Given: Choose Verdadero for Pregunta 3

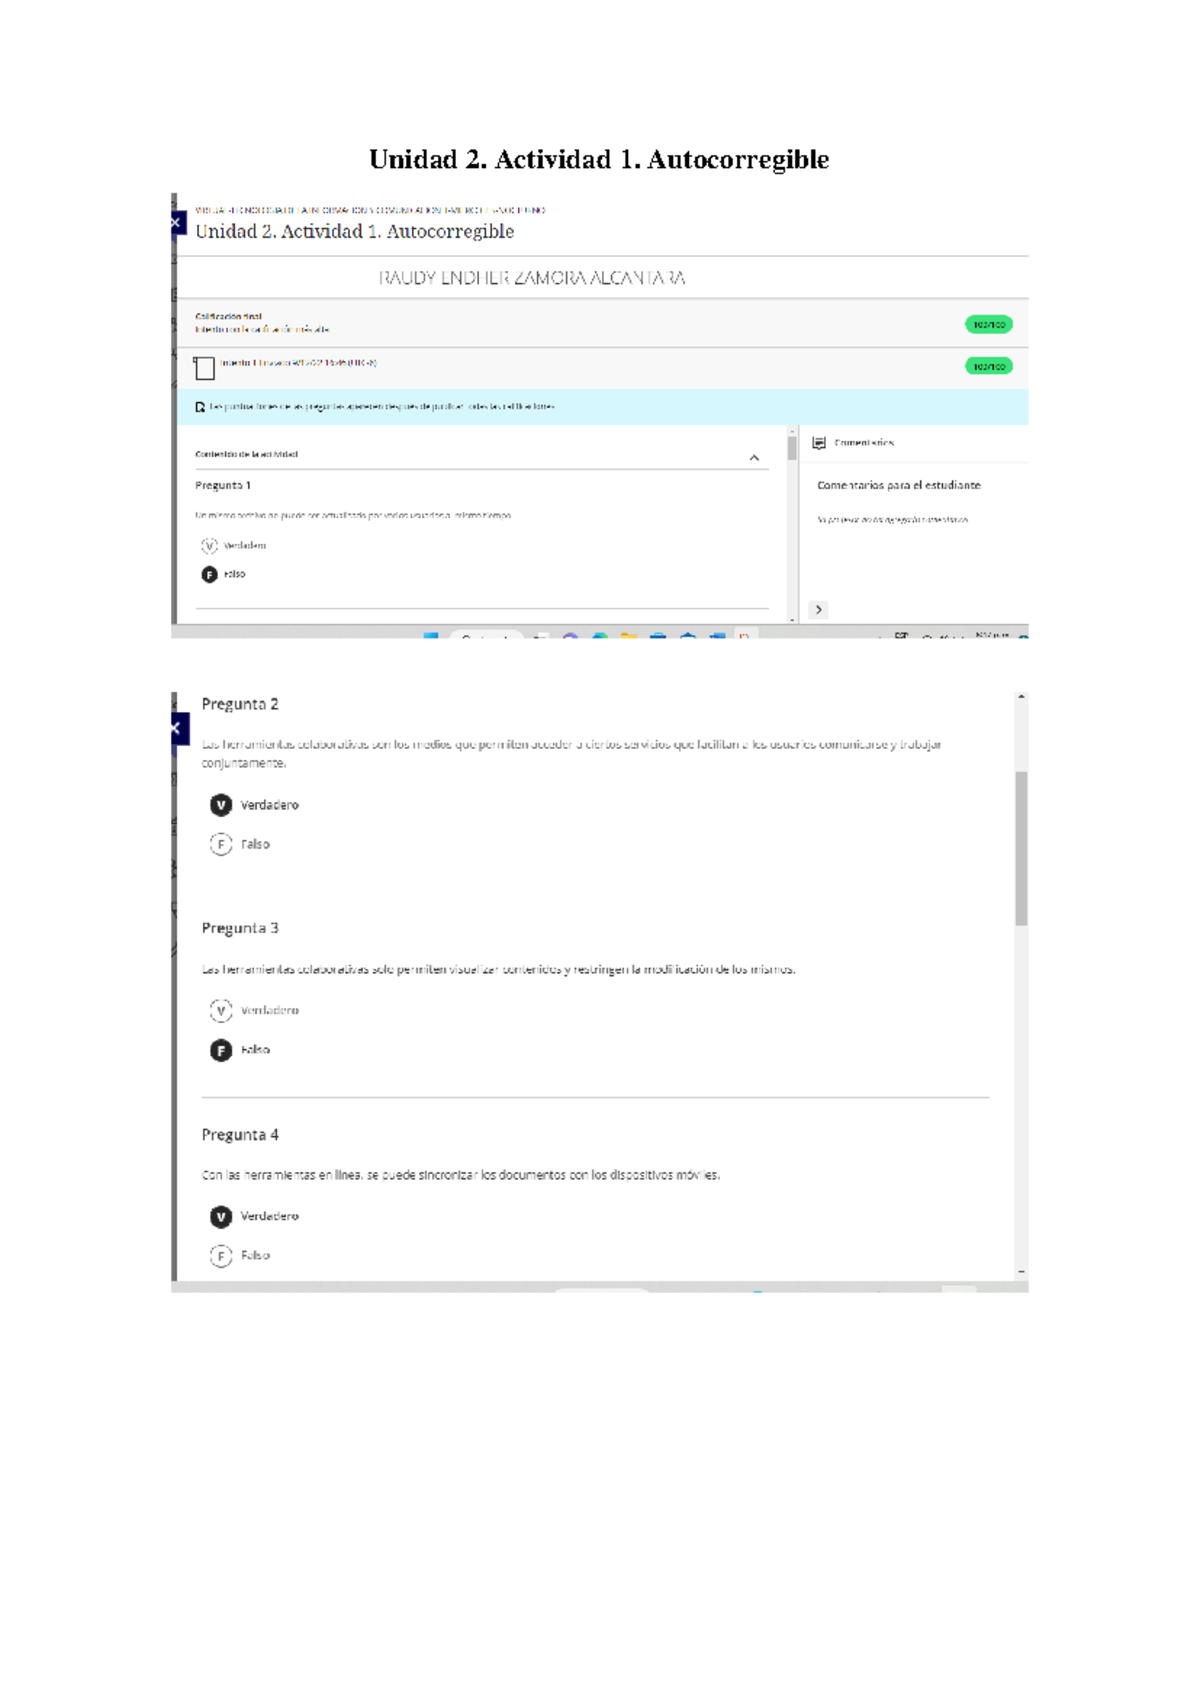Looking at the screenshot, I should 221,1011.
